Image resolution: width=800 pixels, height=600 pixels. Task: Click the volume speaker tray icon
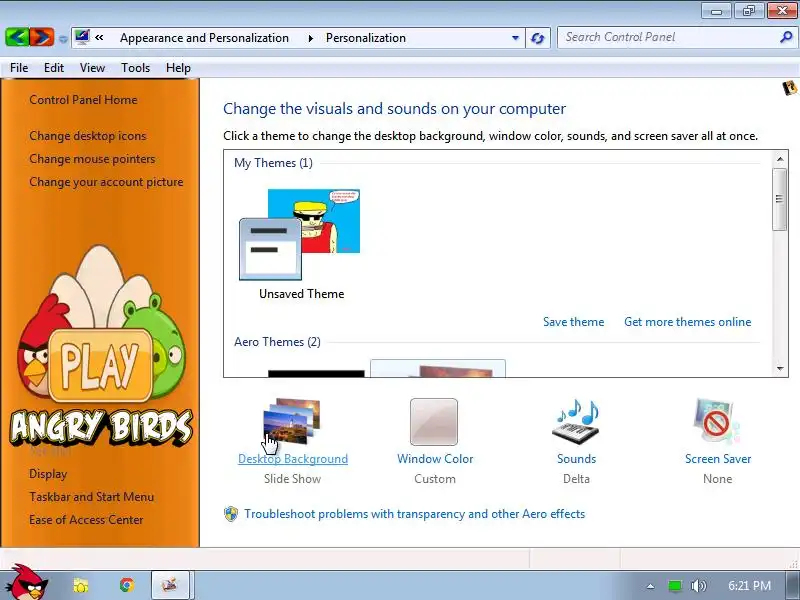click(698, 586)
